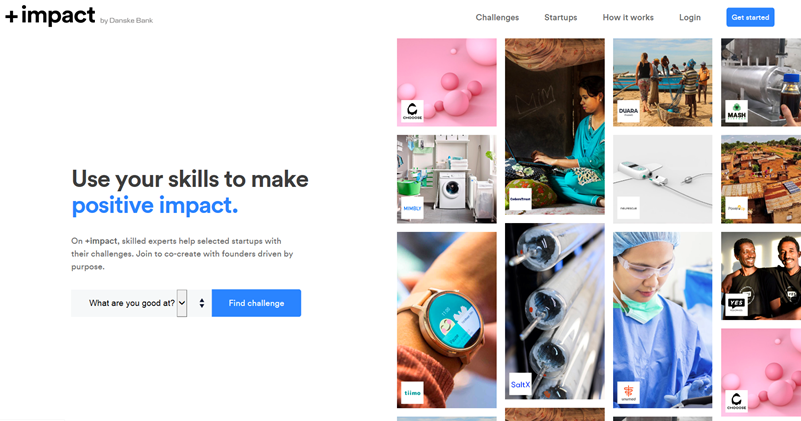Click the Login link
This screenshot has height=421, width=801.
(690, 17)
